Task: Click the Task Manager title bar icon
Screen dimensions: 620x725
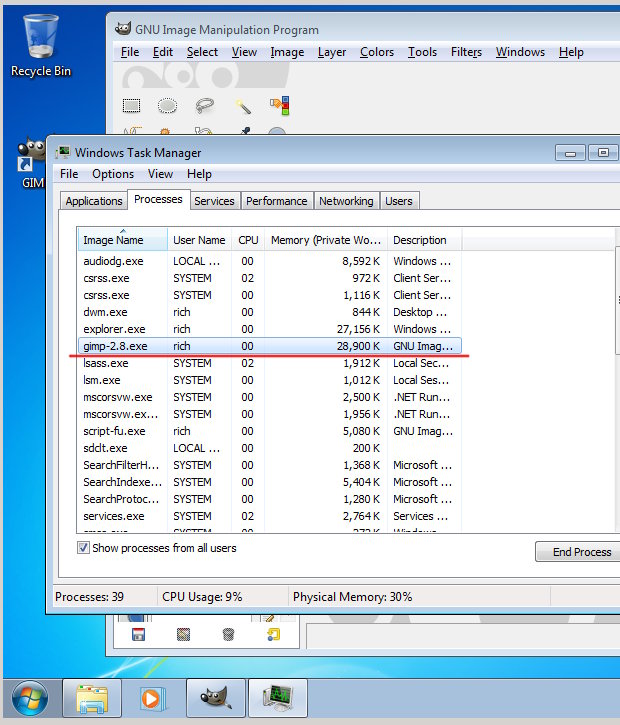Action: point(63,152)
